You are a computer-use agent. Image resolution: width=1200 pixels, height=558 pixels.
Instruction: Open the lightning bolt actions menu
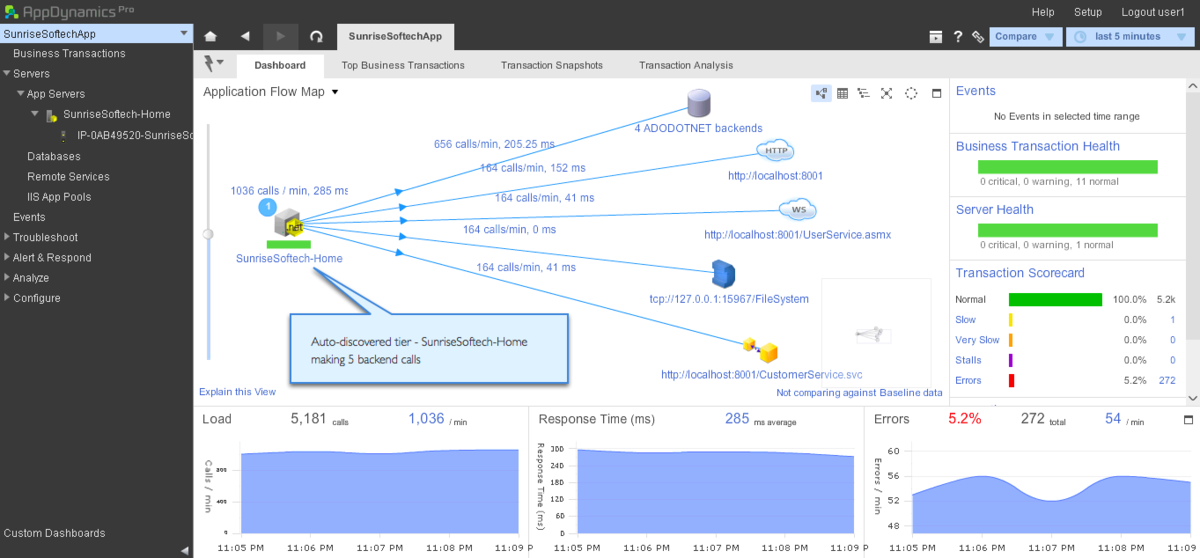point(213,64)
